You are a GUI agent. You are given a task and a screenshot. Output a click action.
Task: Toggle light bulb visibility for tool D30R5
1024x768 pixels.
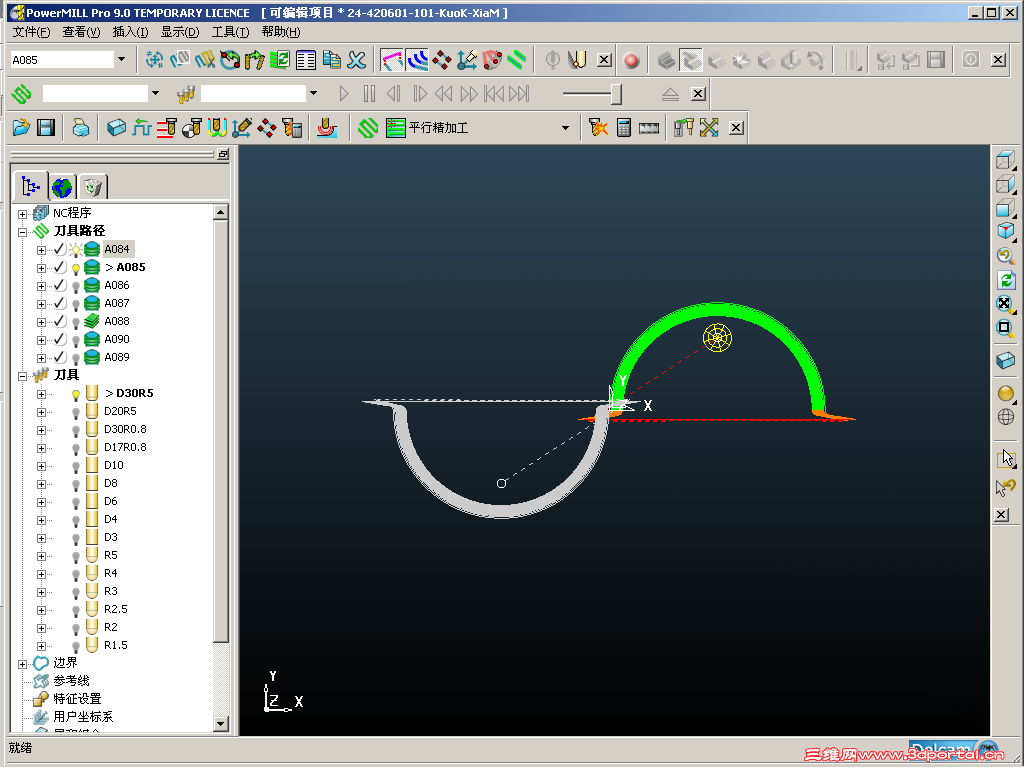[x=76, y=394]
